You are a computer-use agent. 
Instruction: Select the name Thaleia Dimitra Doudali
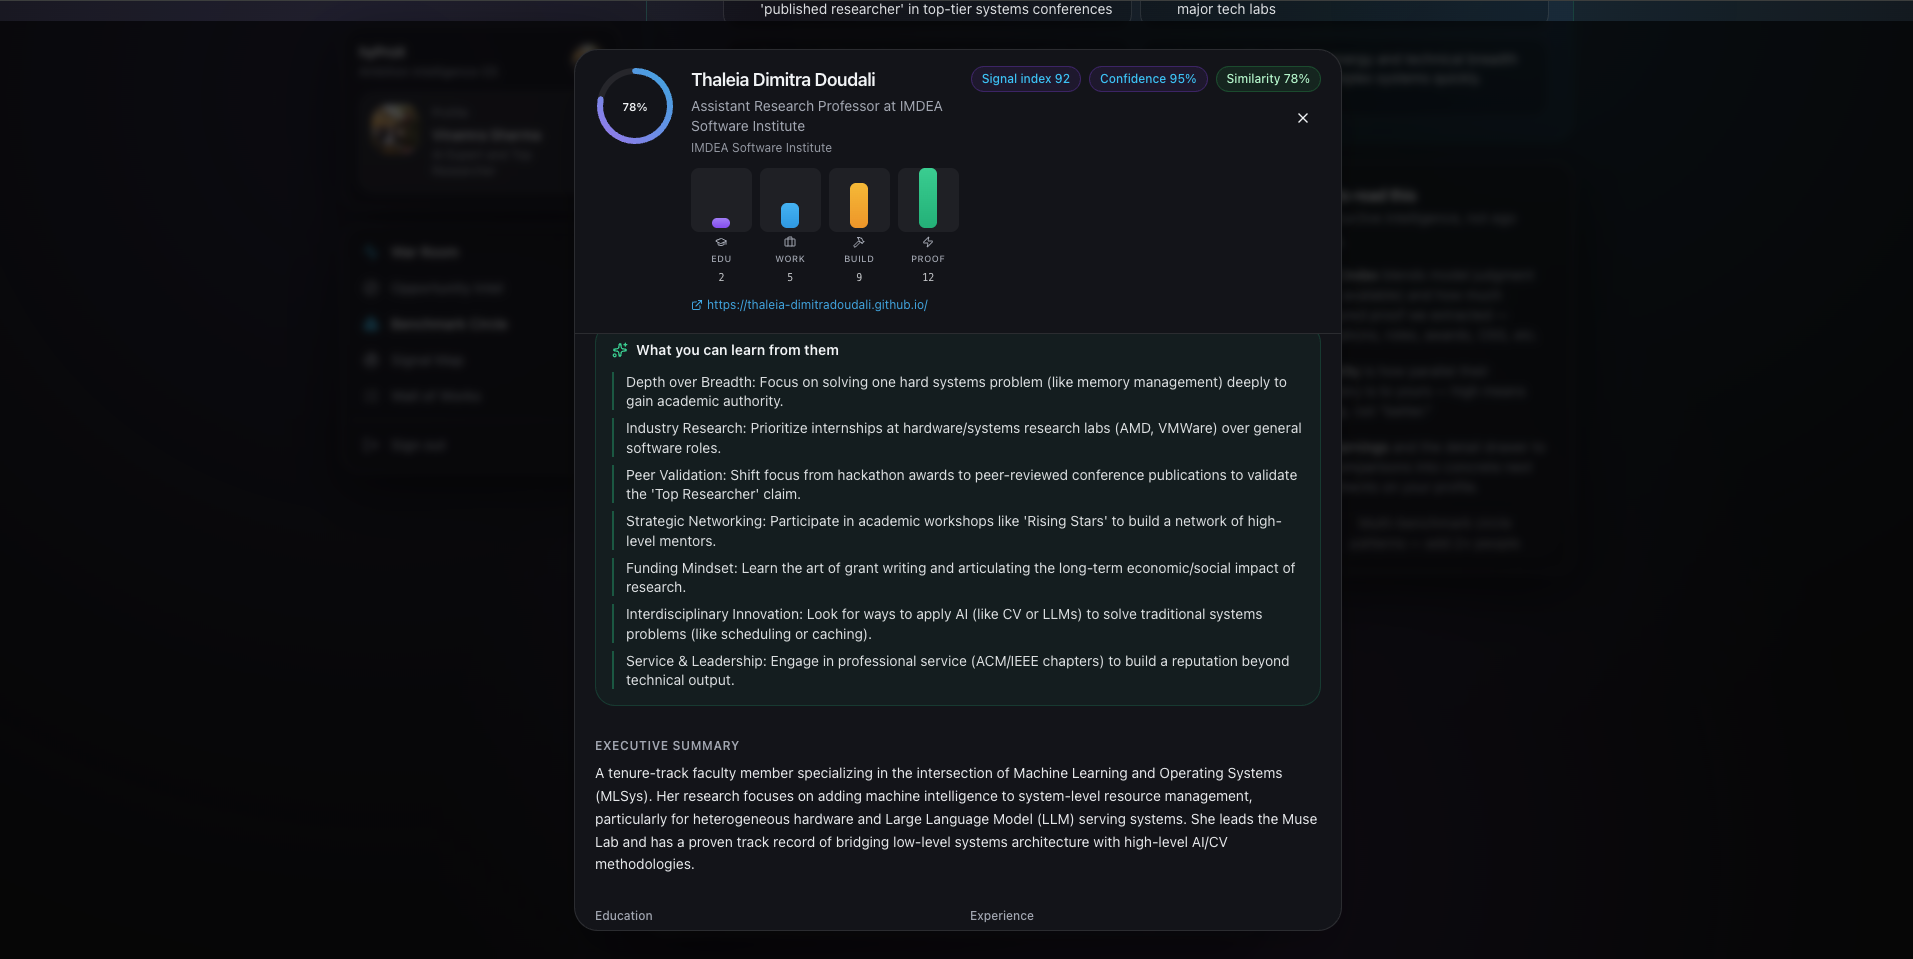coord(783,80)
